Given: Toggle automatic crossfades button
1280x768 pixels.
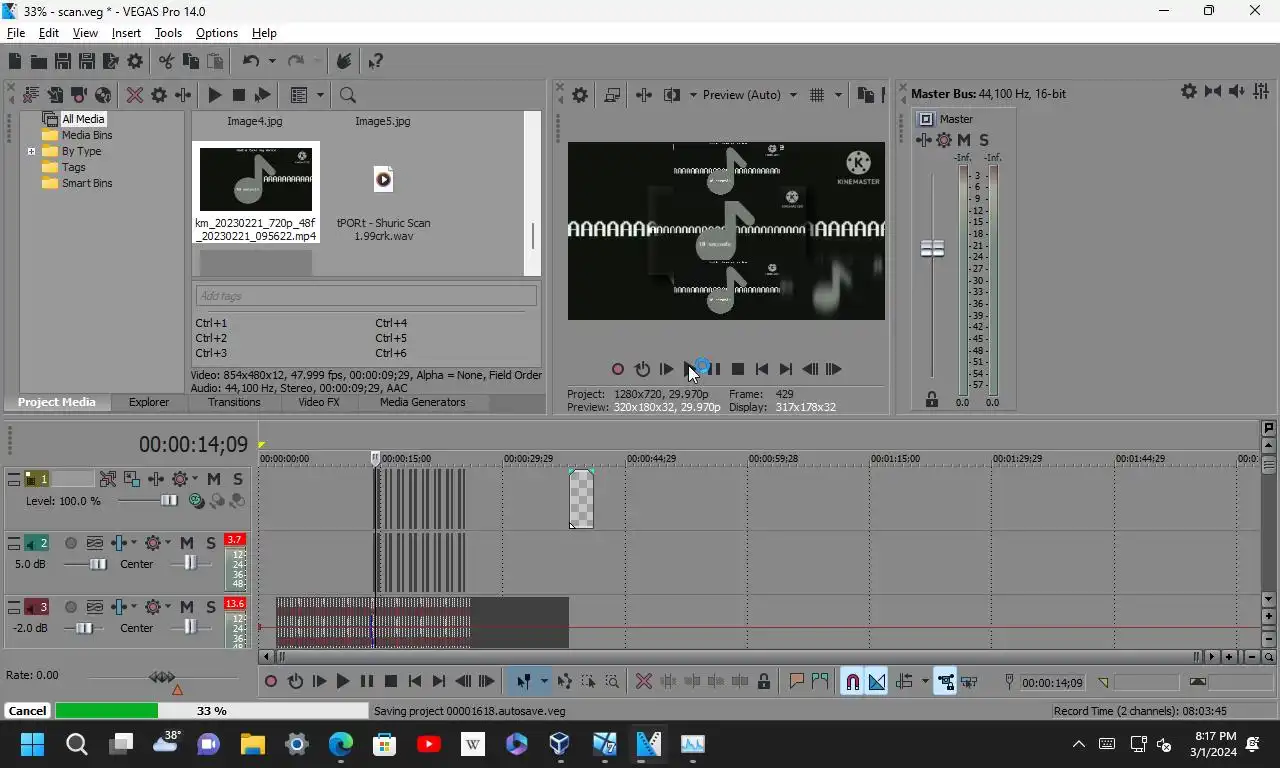Looking at the screenshot, I should click(877, 682).
